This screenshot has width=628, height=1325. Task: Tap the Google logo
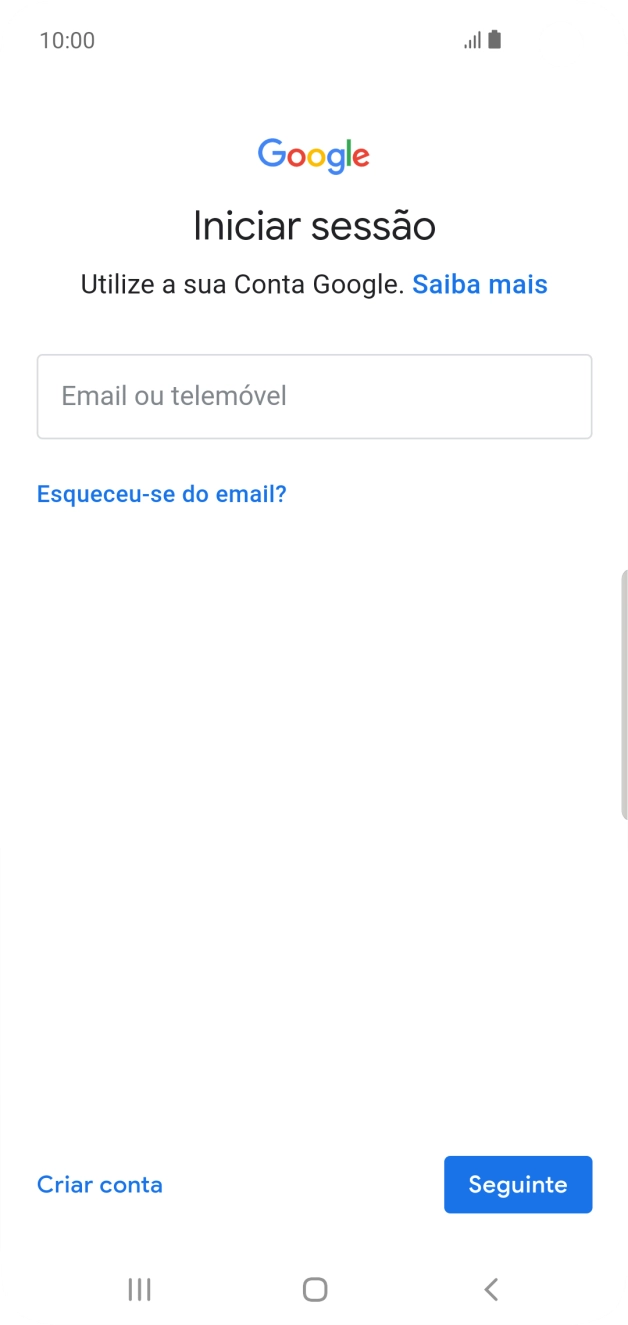(313, 154)
